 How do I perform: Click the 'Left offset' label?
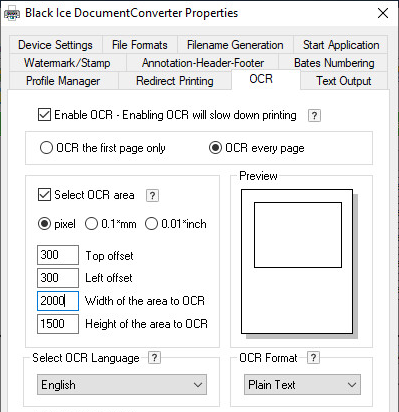point(109,278)
